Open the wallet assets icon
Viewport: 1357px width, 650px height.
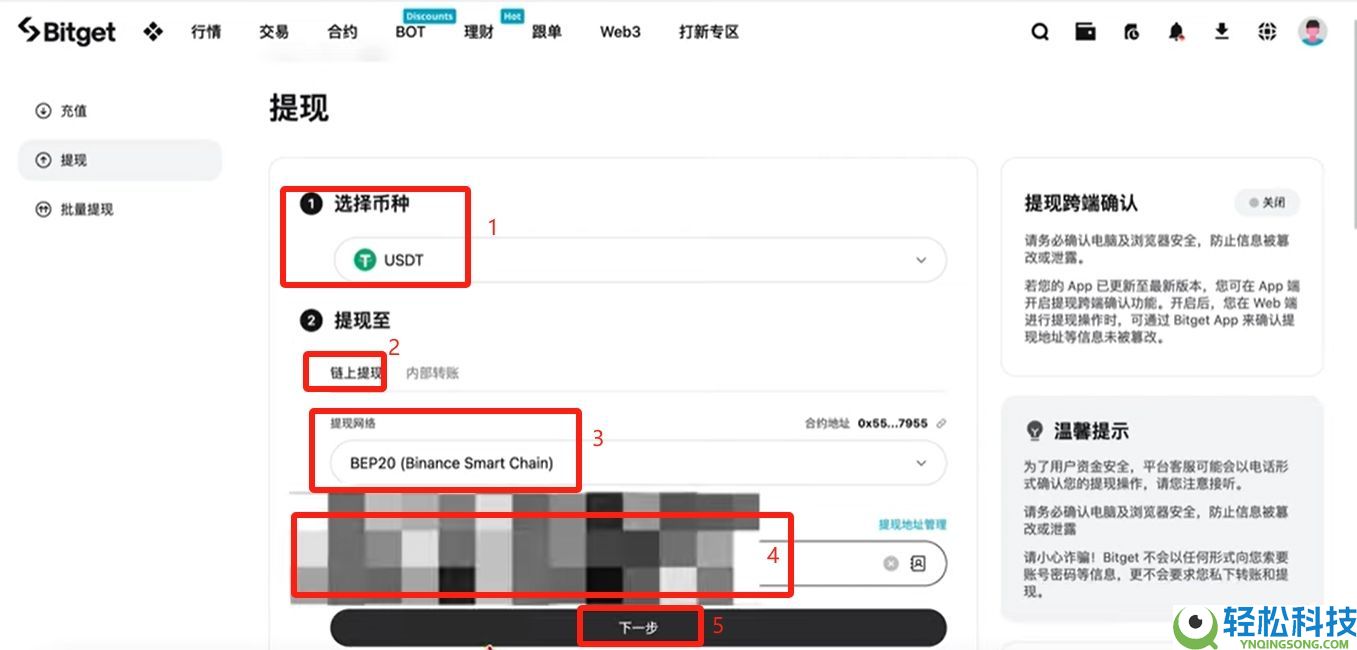[x=1085, y=31]
